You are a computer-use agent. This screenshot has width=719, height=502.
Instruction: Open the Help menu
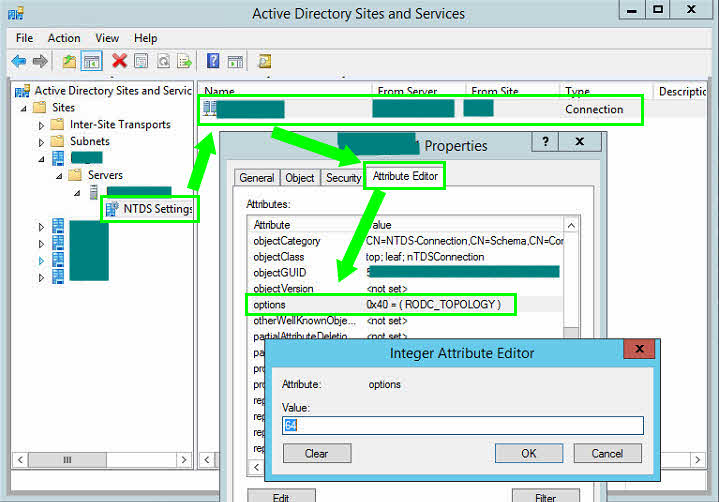(x=145, y=38)
